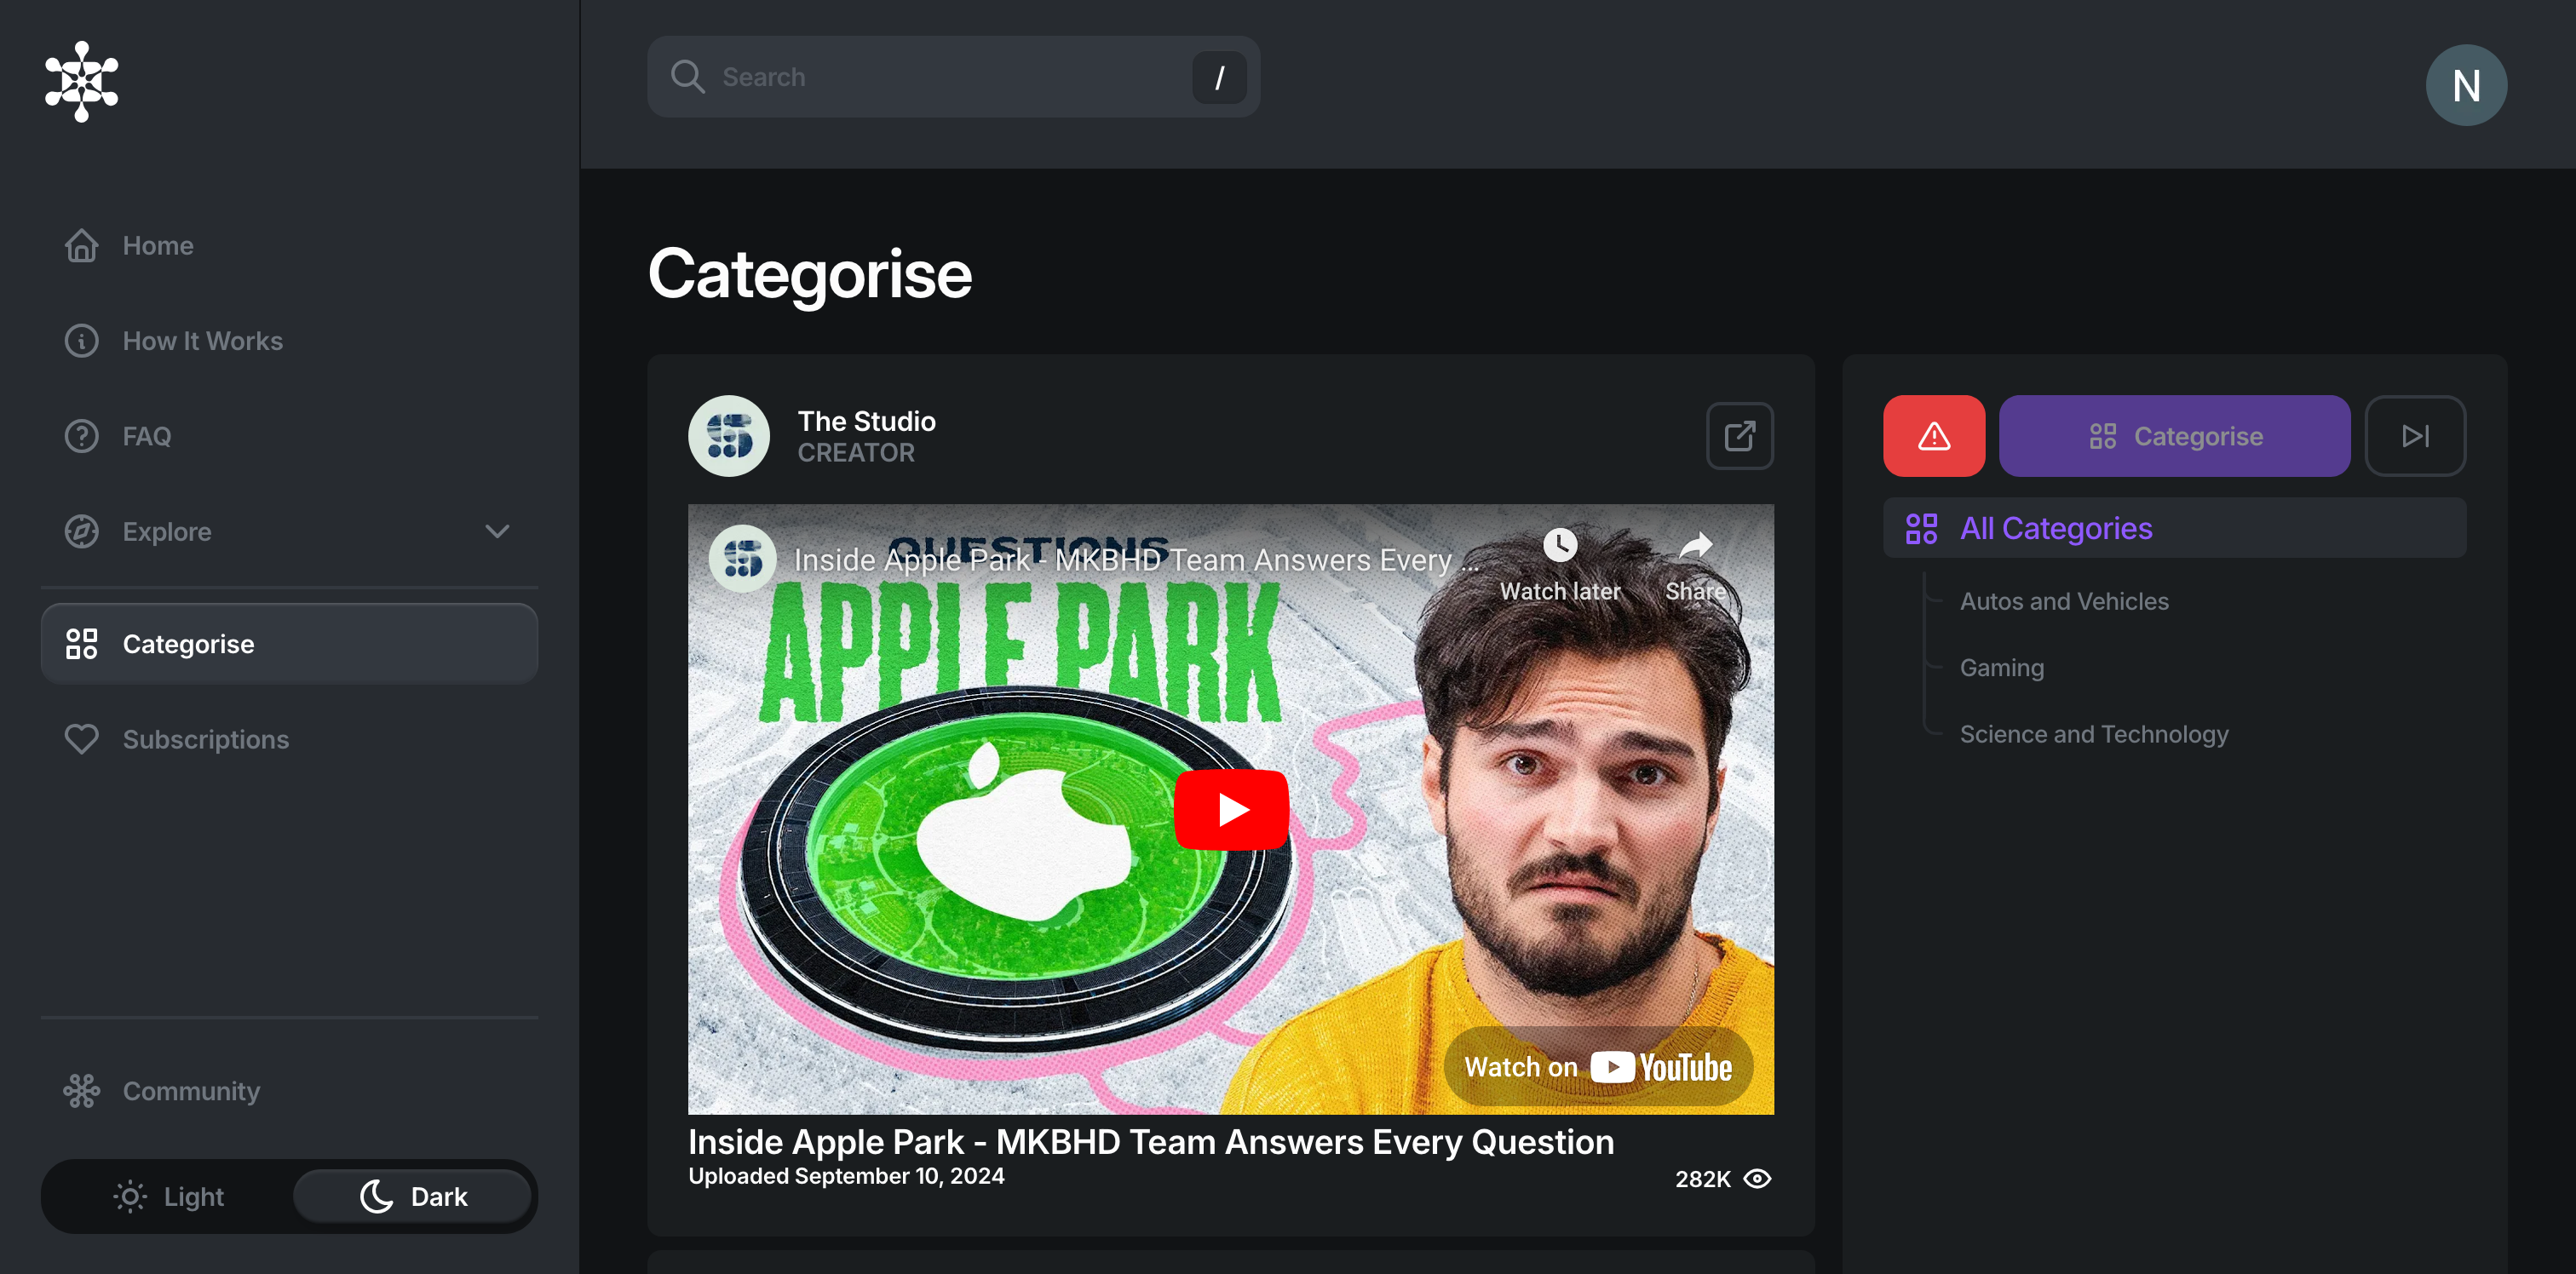This screenshot has width=2576, height=1274.
Task: Enable Dark mode
Action: click(x=412, y=1196)
